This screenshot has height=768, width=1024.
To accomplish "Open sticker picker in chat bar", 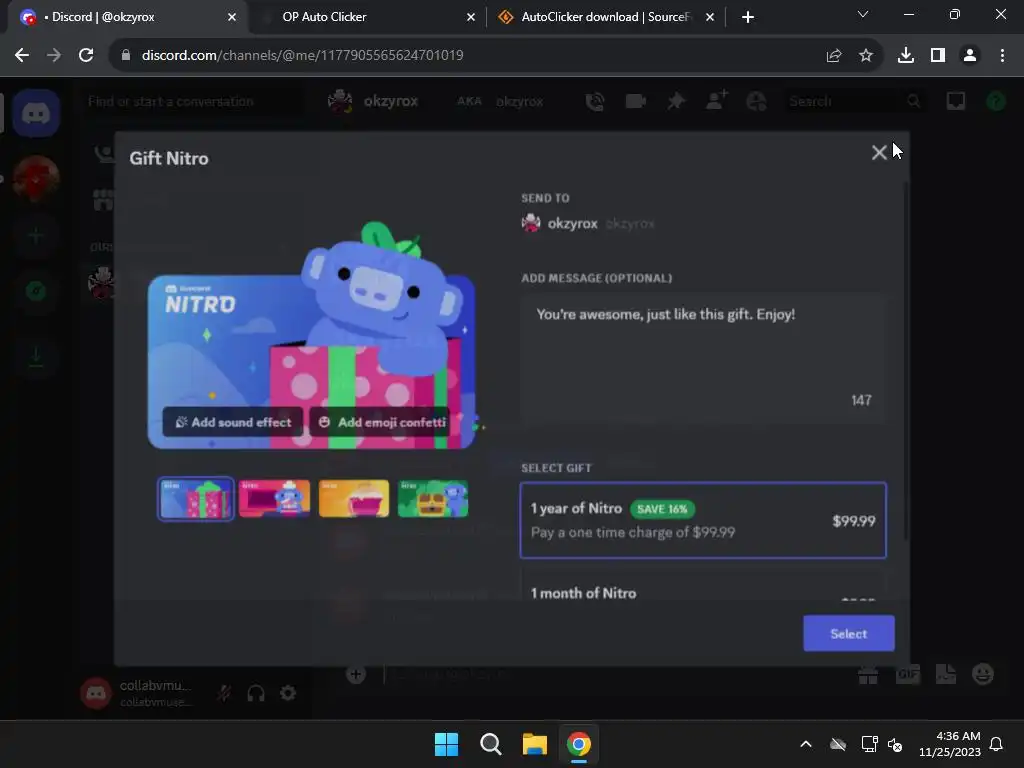I will click(x=945, y=674).
